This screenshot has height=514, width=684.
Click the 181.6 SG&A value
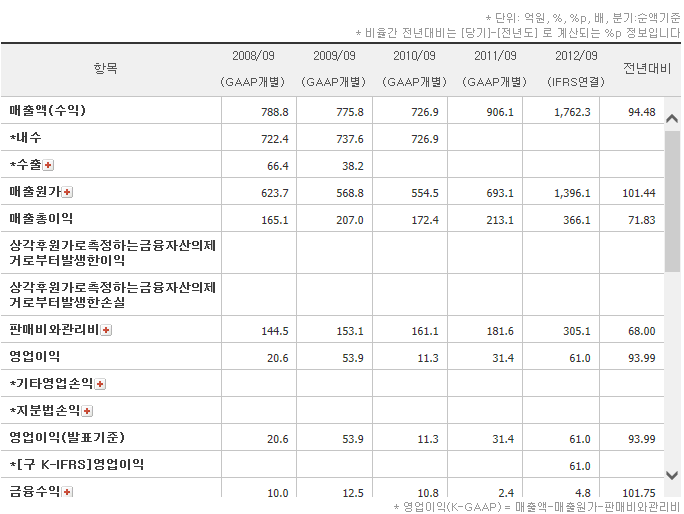[x=500, y=331]
